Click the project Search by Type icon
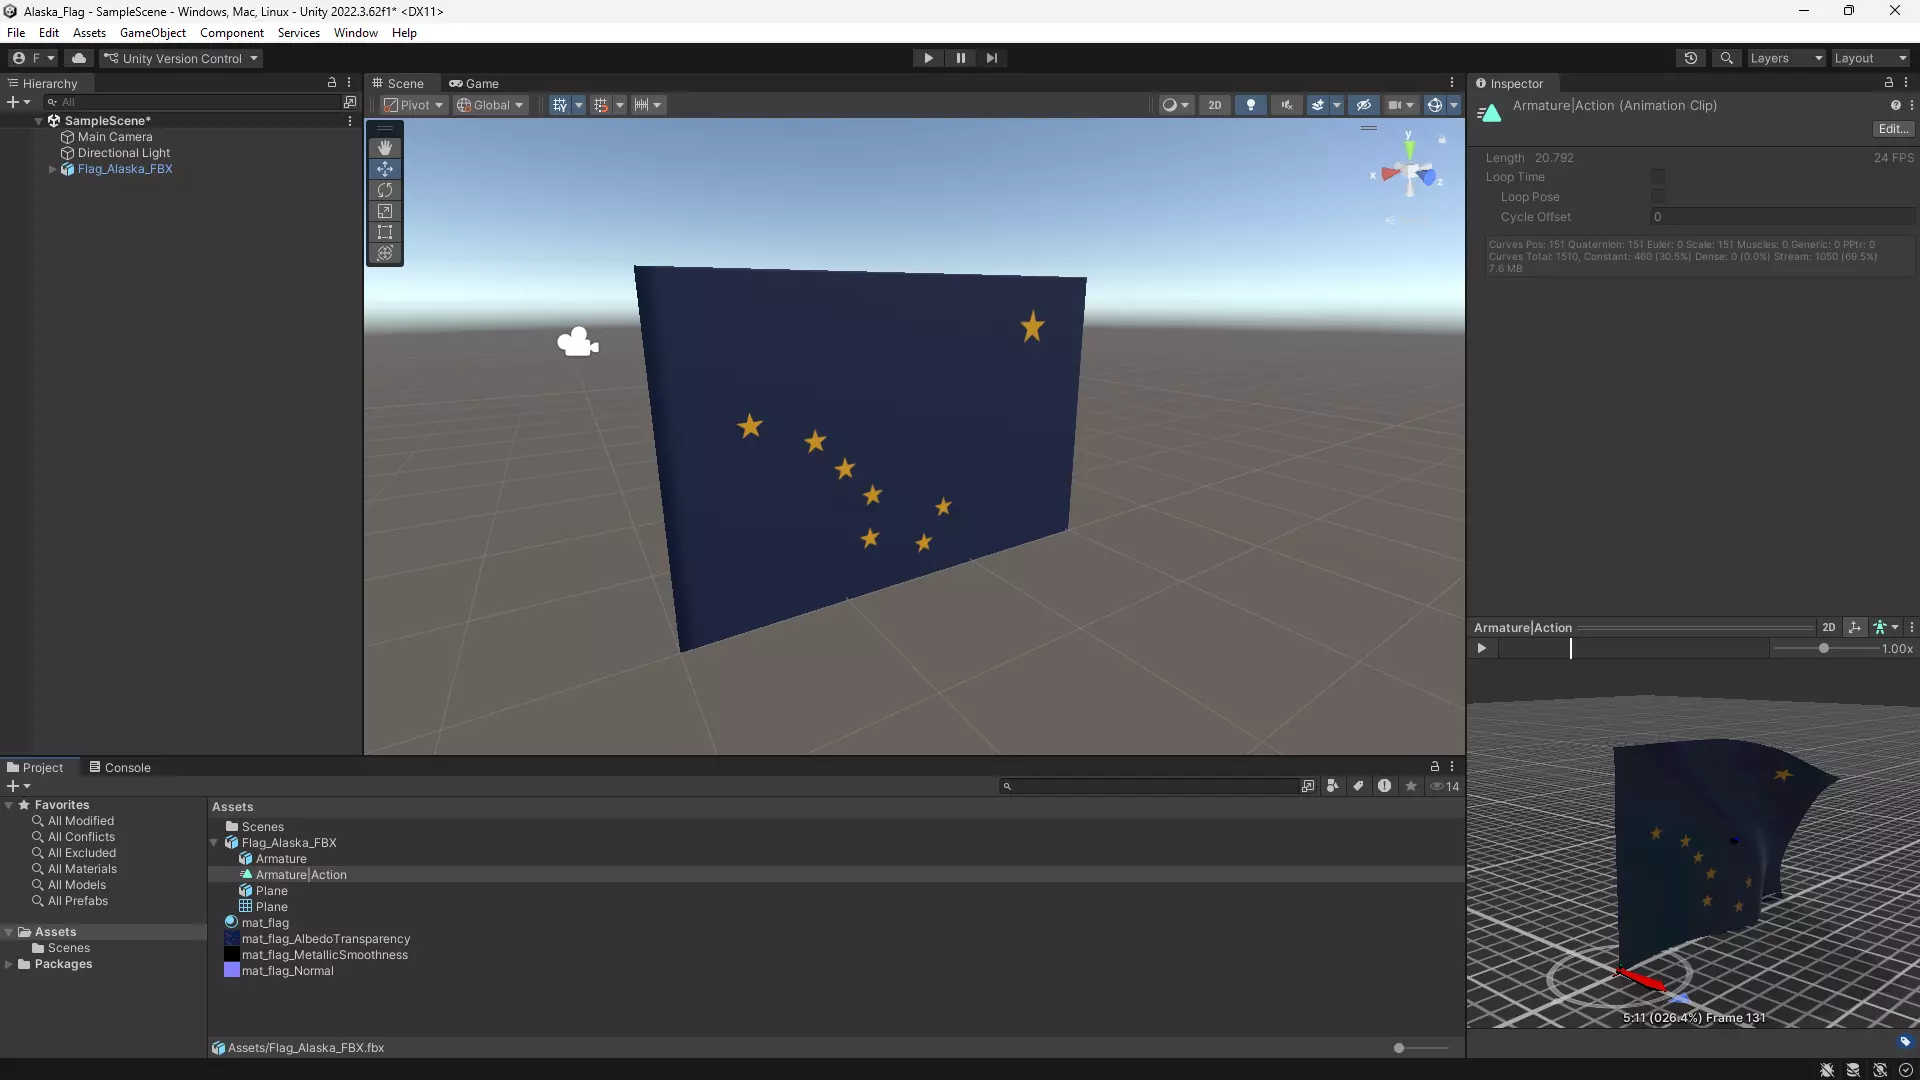The image size is (1920, 1080). pos(1333,786)
